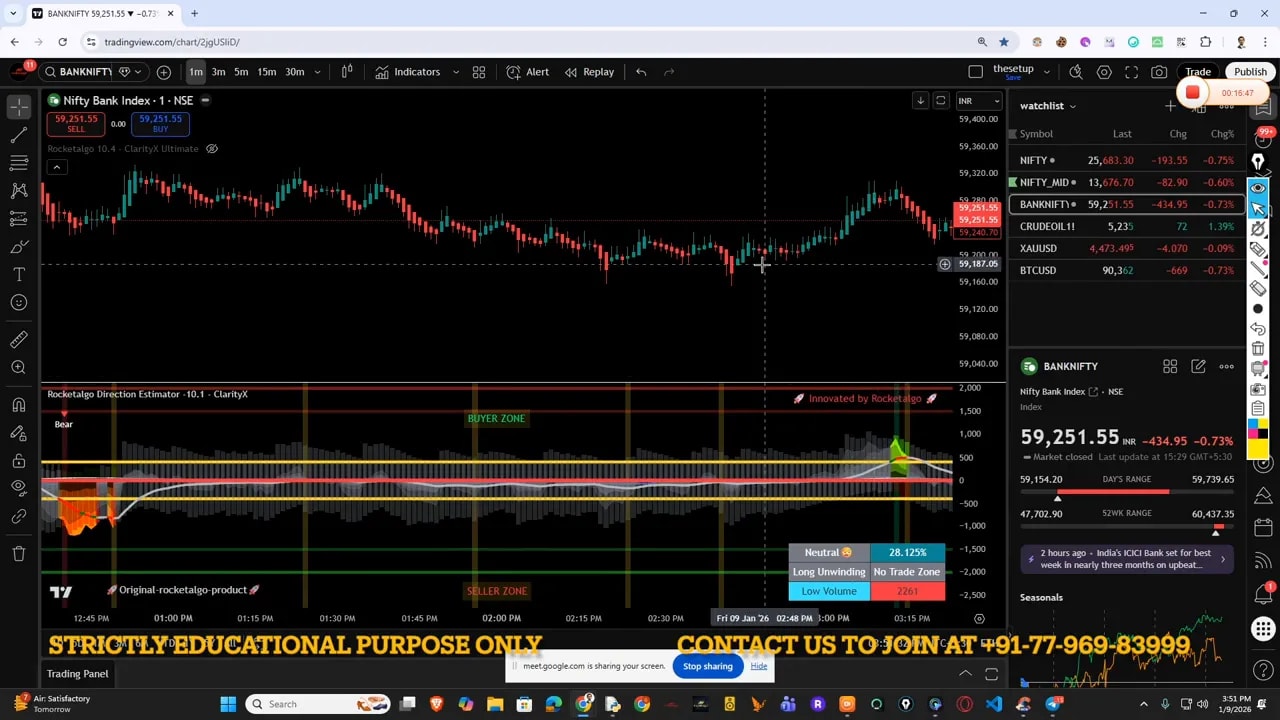Switch to the 15m interval
The image size is (1280, 720).
(267, 72)
